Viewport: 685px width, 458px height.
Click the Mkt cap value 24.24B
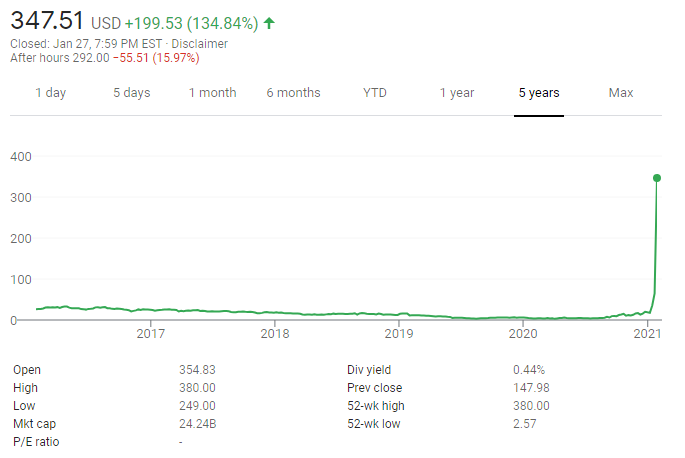coord(198,423)
